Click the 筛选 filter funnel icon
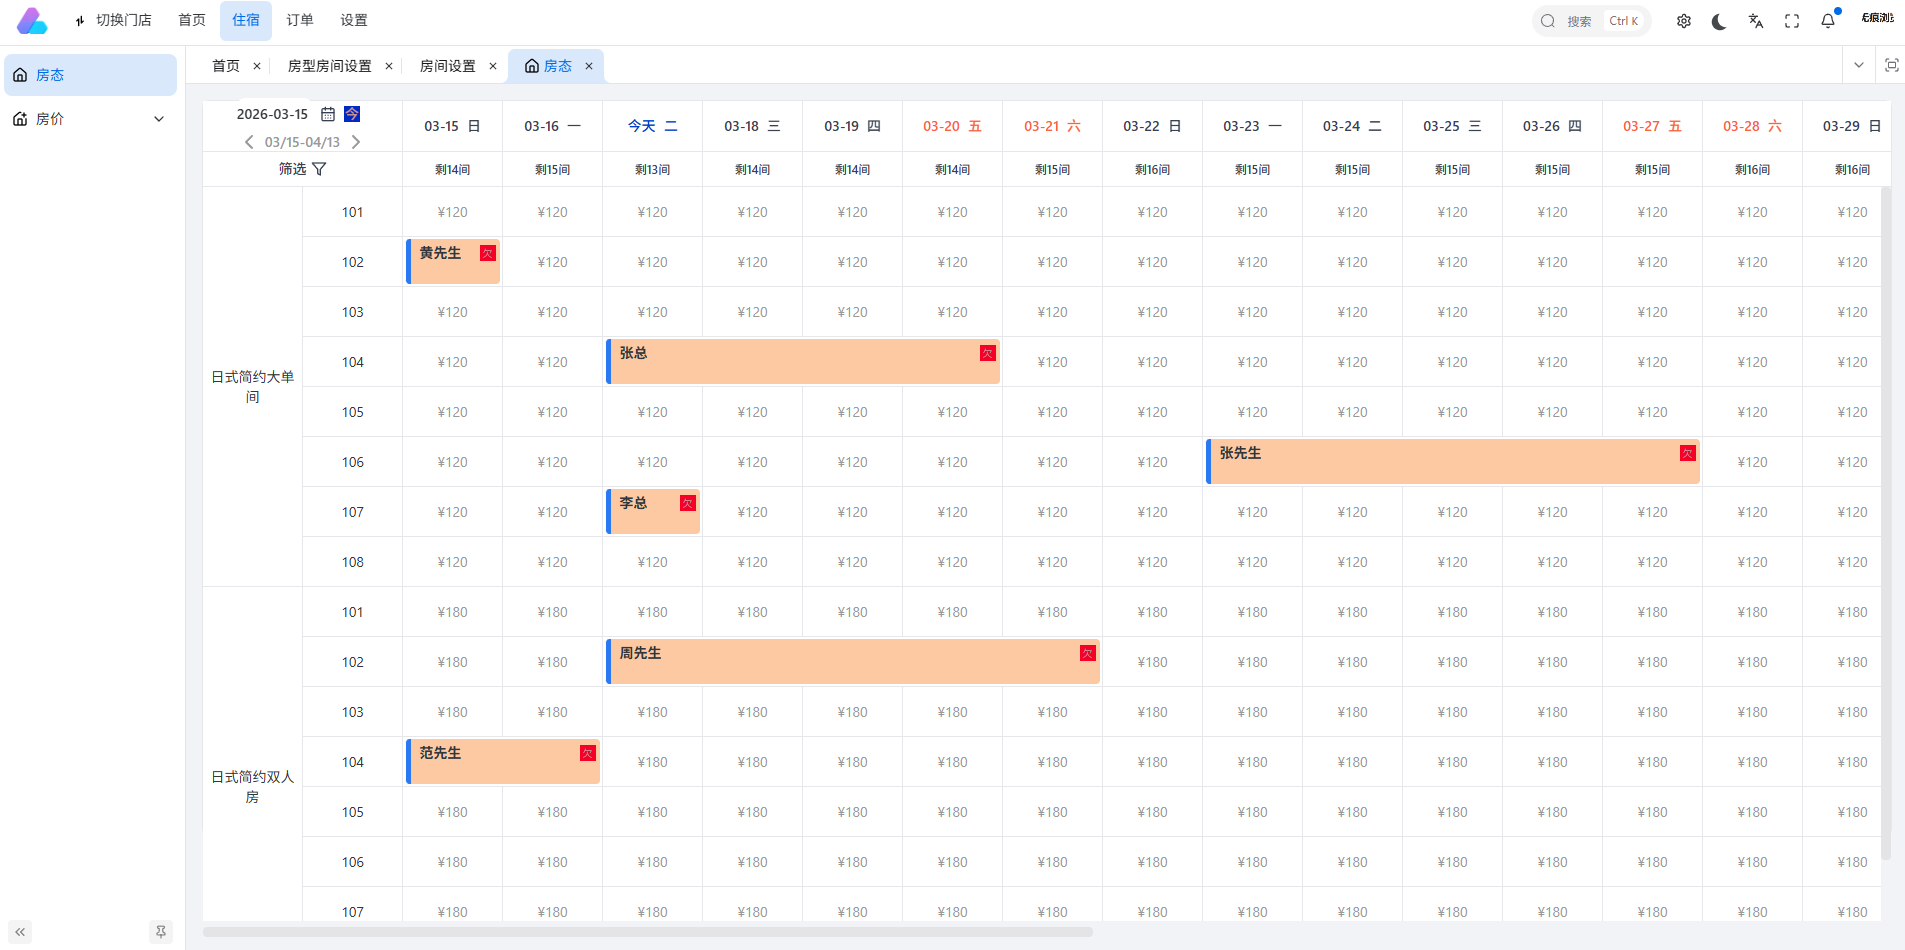This screenshot has width=1905, height=950. click(319, 169)
